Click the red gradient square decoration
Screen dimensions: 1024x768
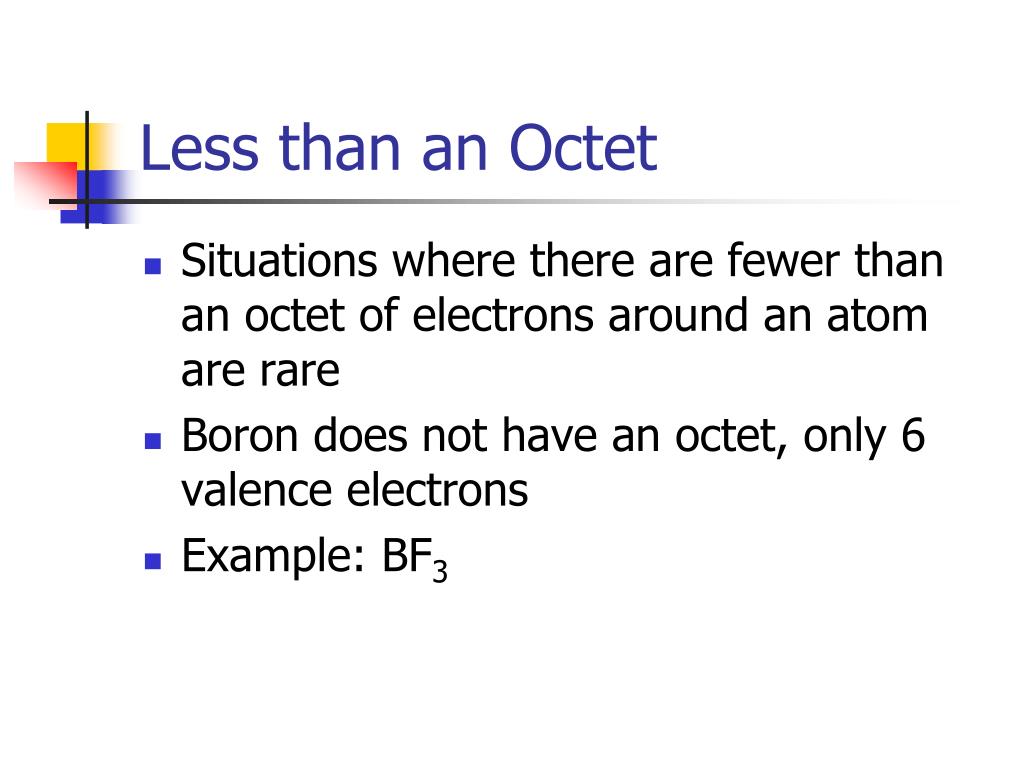[46, 185]
